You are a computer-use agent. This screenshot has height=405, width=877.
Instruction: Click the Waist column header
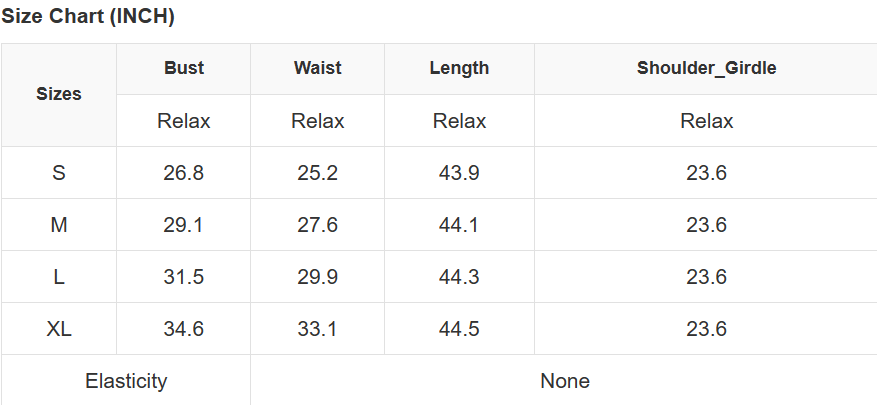(317, 68)
